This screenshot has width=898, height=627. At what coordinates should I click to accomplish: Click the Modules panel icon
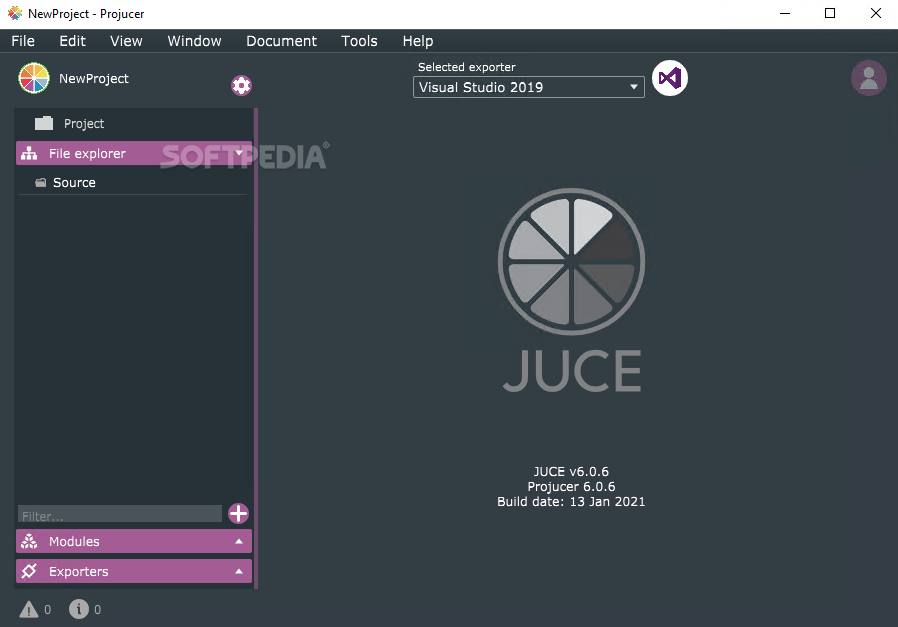(29, 541)
